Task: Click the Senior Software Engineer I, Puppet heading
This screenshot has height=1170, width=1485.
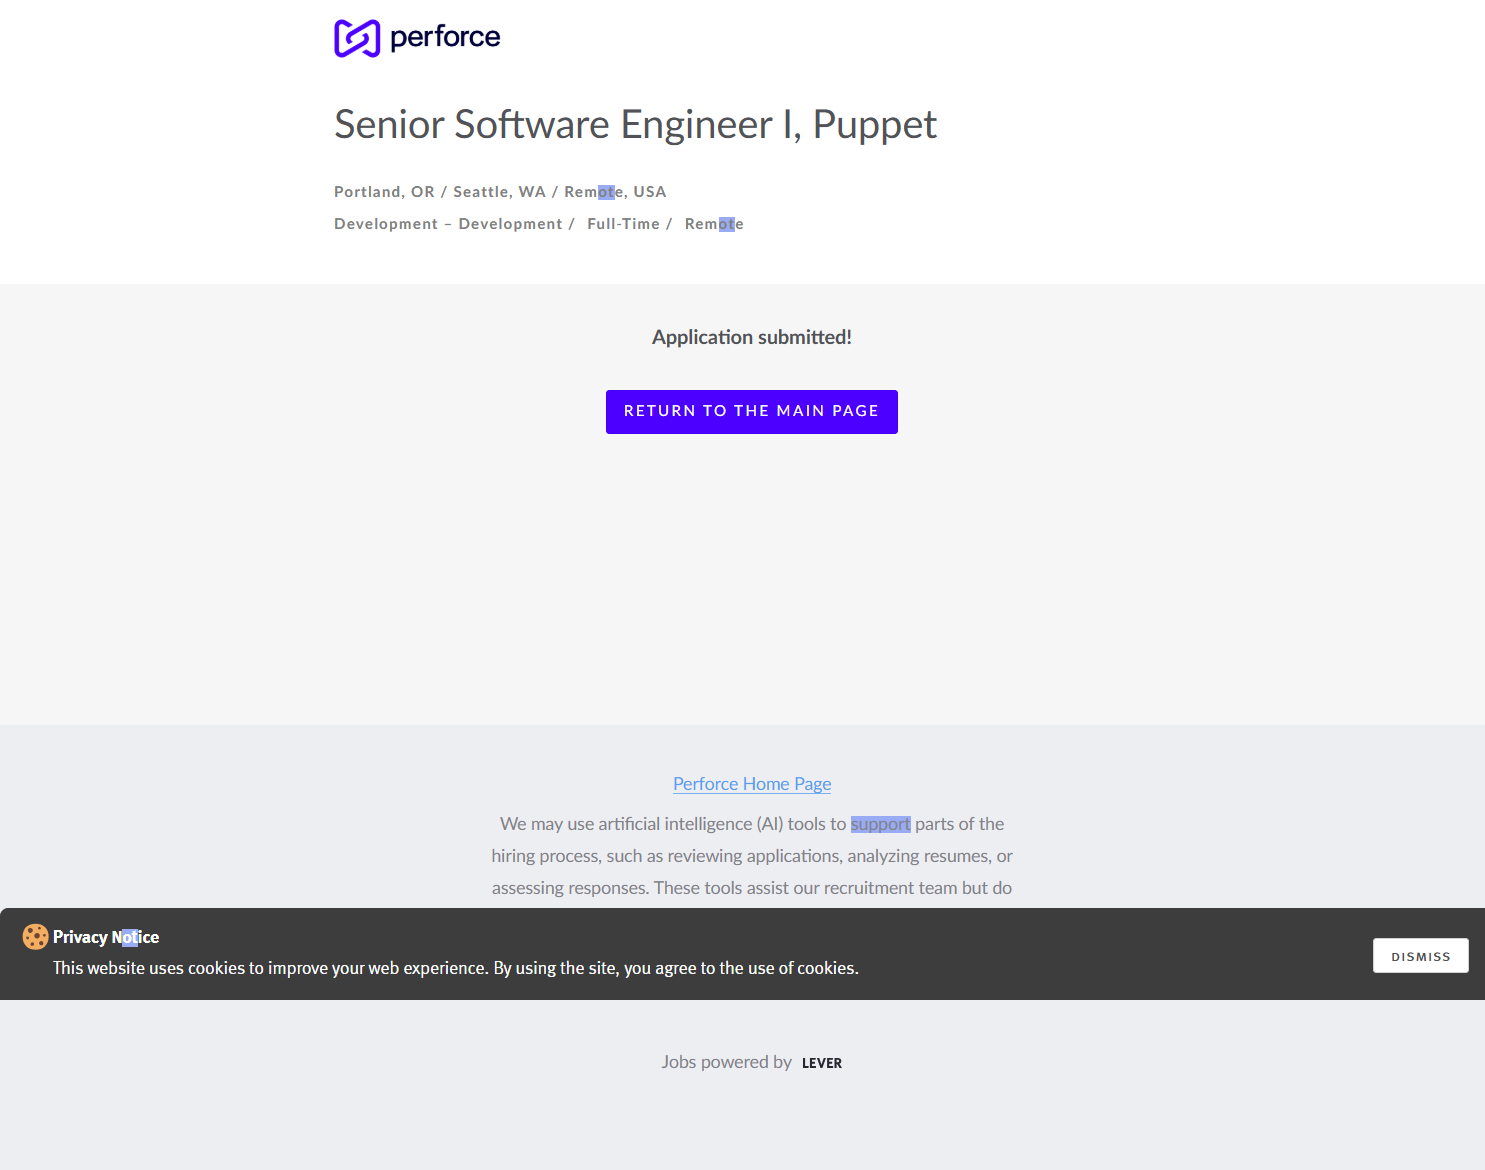Action: [635, 124]
